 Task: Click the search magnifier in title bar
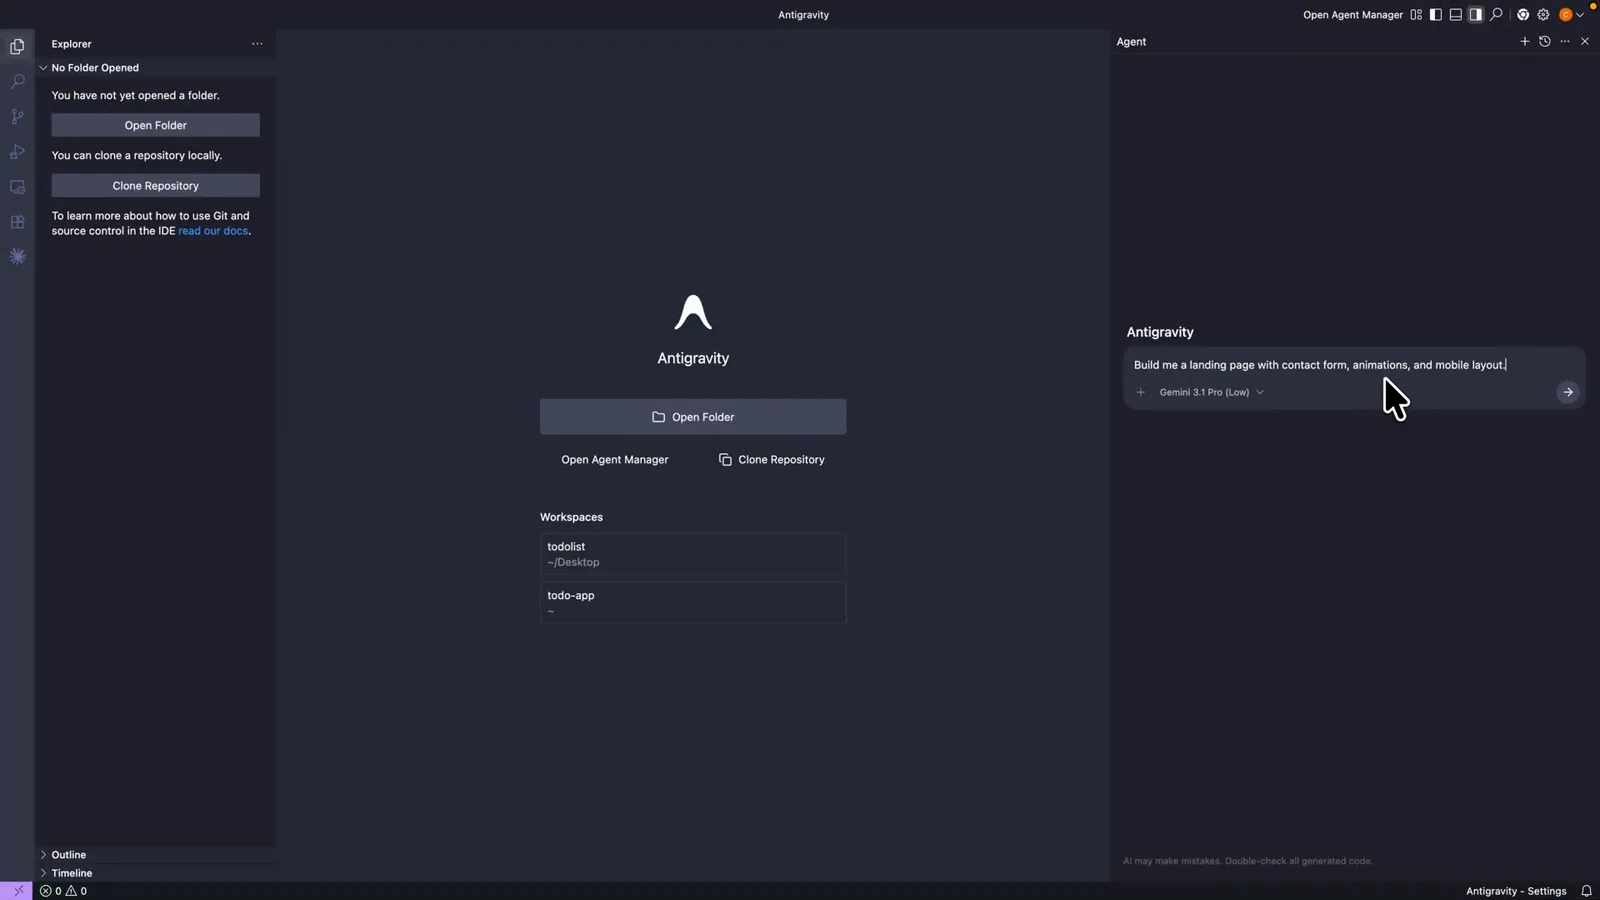[1496, 15]
